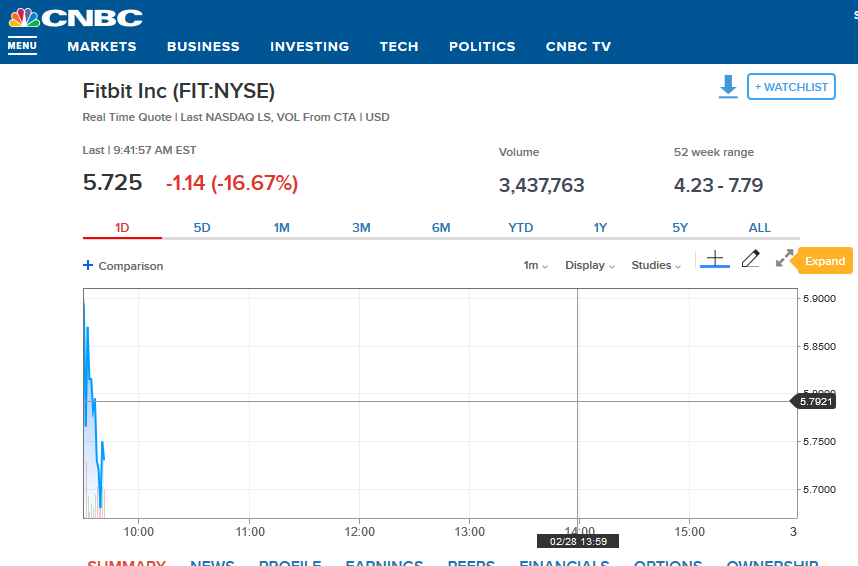Select the 3M chart range tab
The width and height of the screenshot is (858, 566).
point(361,228)
